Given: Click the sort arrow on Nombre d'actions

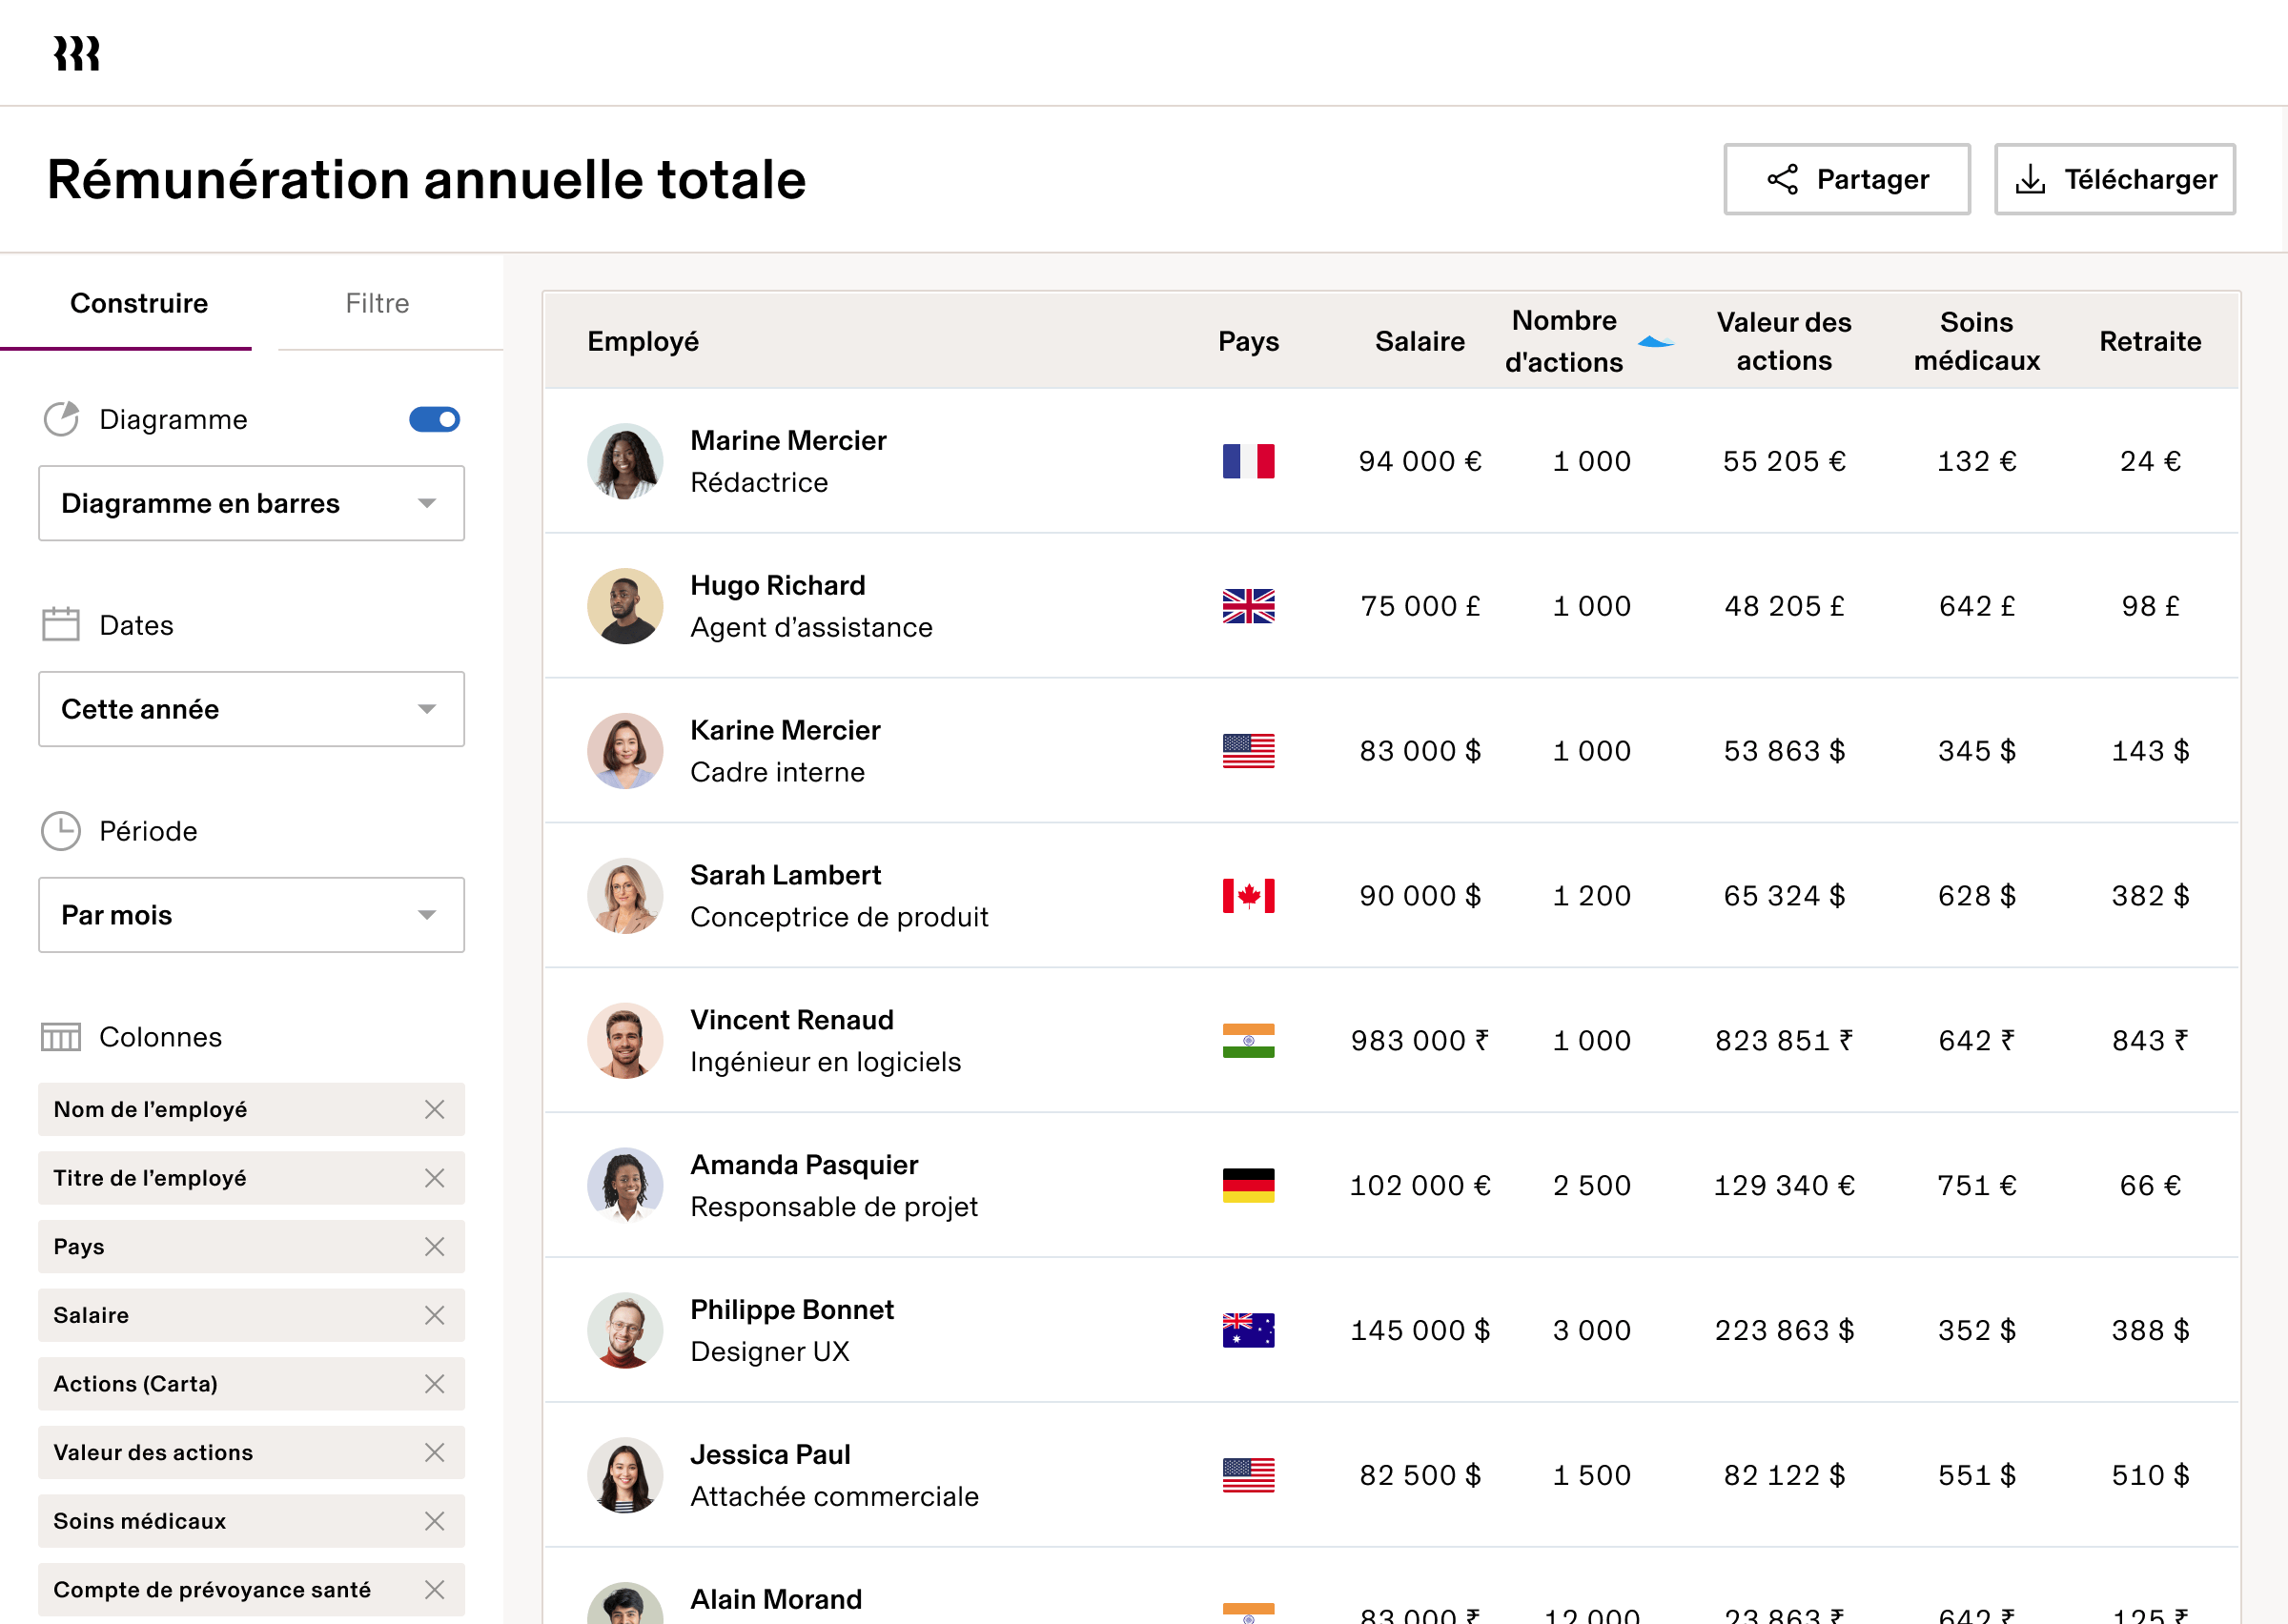Looking at the screenshot, I should (1655, 343).
